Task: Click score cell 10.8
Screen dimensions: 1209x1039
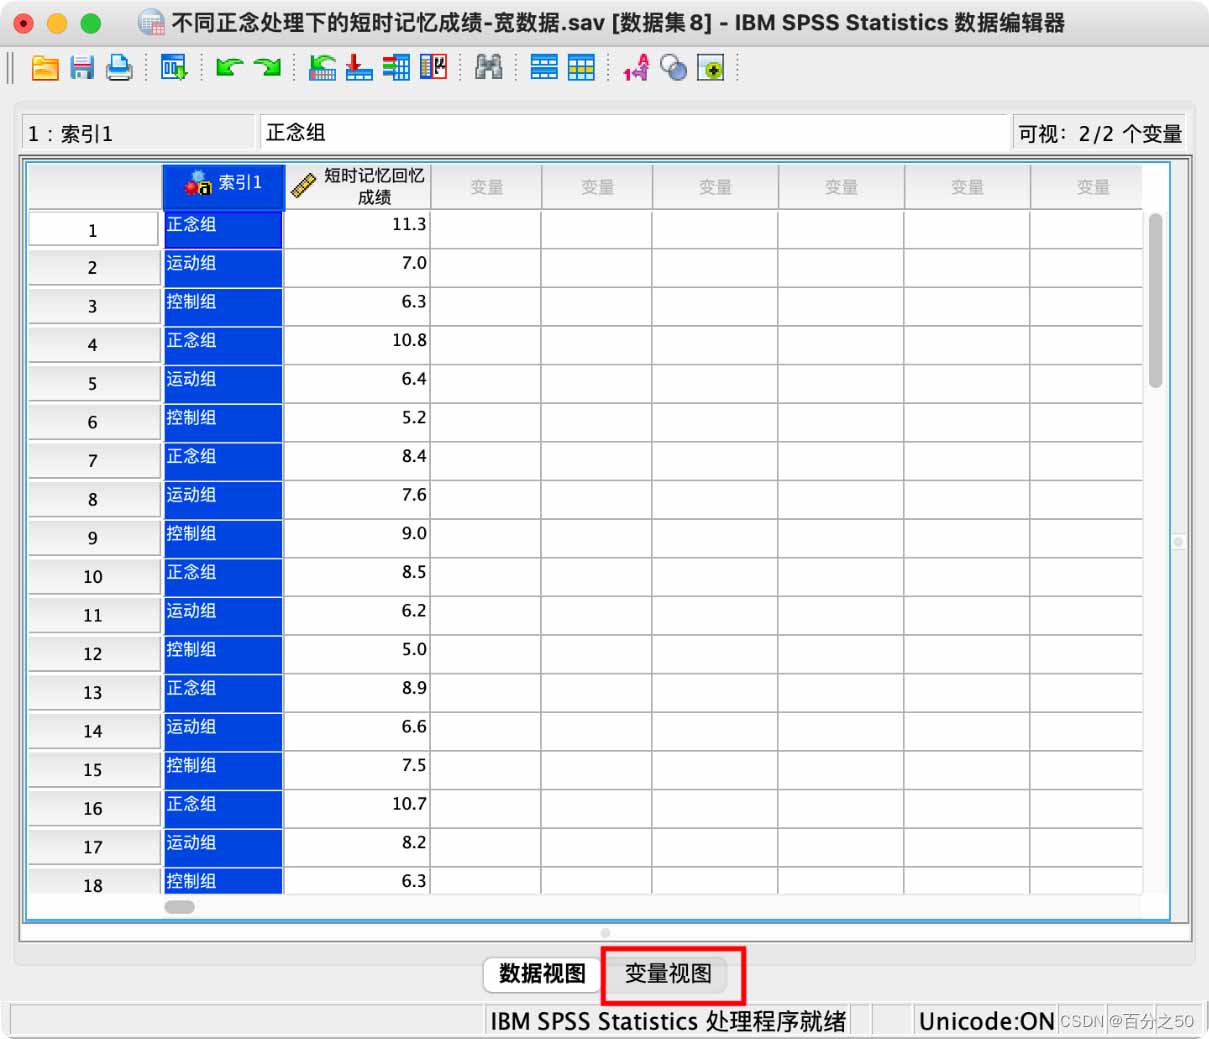Action: coord(357,344)
